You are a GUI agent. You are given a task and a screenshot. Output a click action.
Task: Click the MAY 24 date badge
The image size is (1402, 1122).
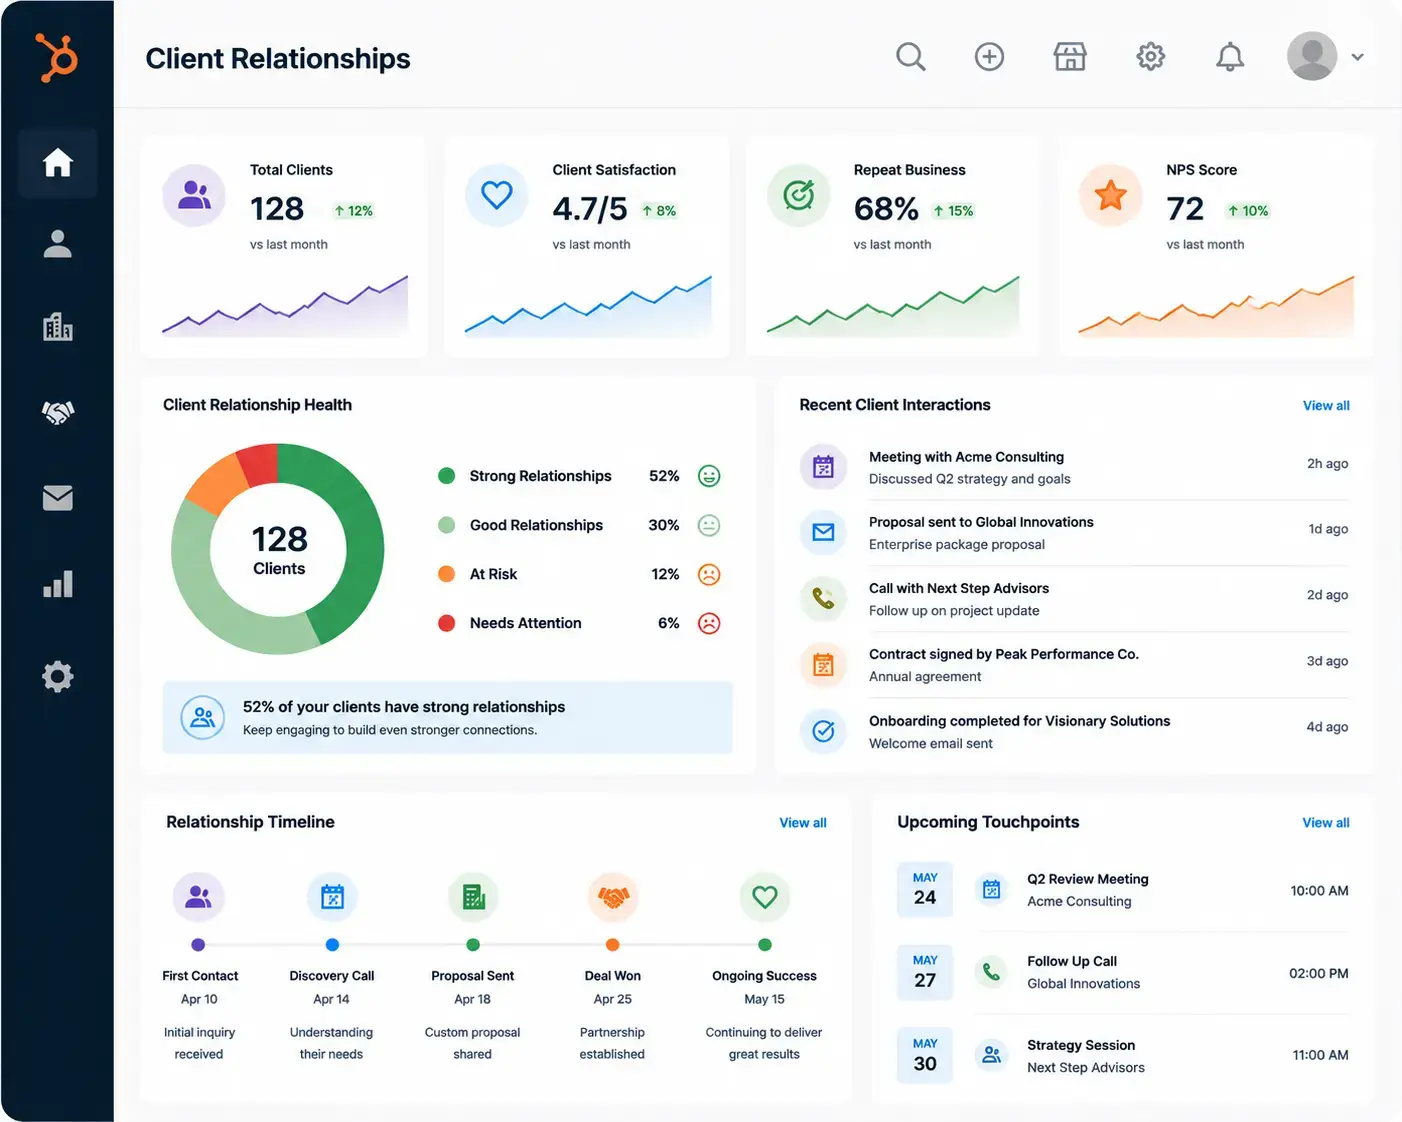tap(925, 889)
